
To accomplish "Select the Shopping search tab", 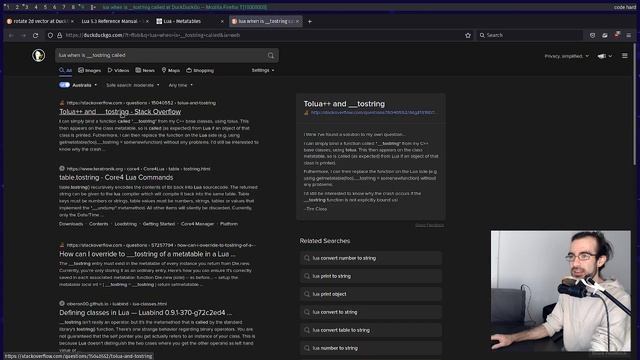I will (200, 70).
